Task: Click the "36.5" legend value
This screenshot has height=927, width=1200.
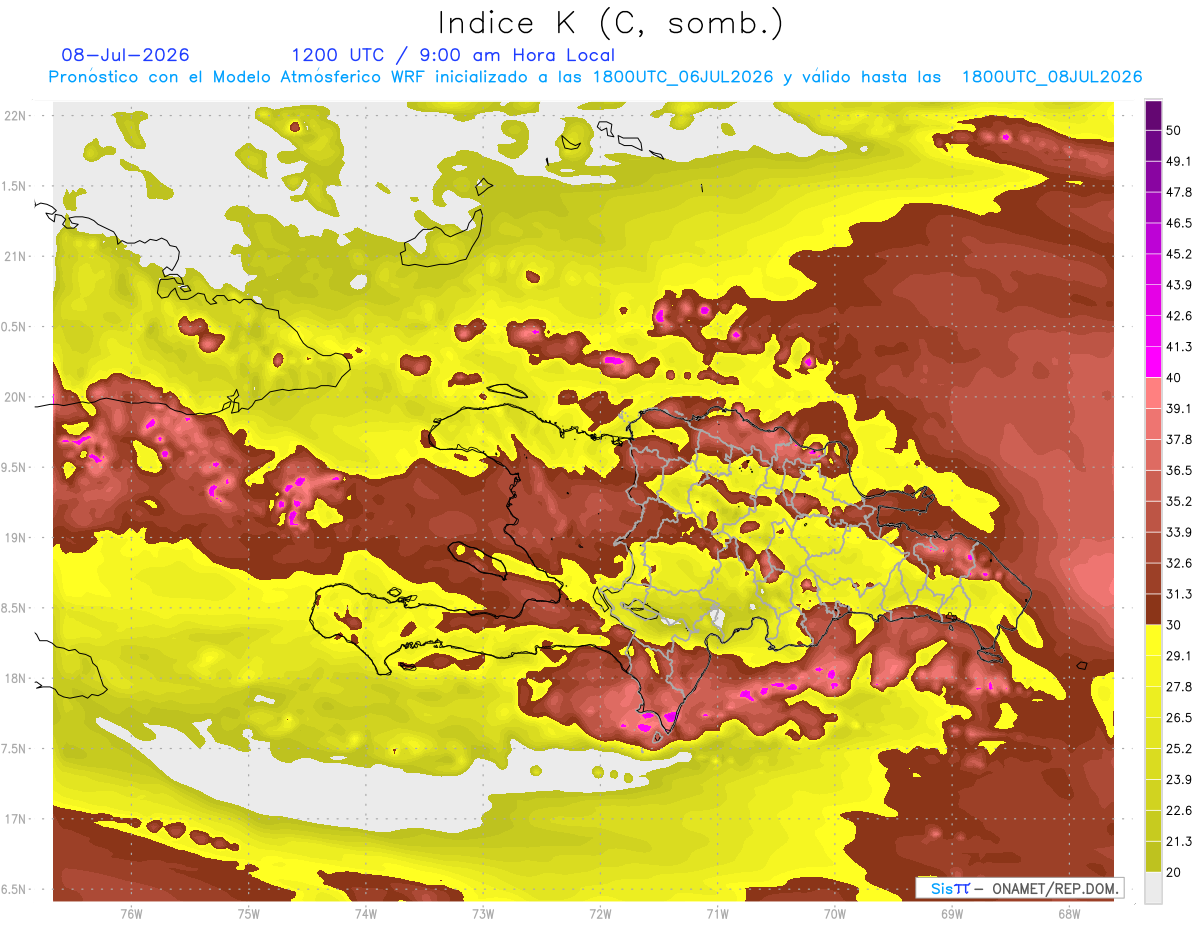Action: click(1178, 470)
